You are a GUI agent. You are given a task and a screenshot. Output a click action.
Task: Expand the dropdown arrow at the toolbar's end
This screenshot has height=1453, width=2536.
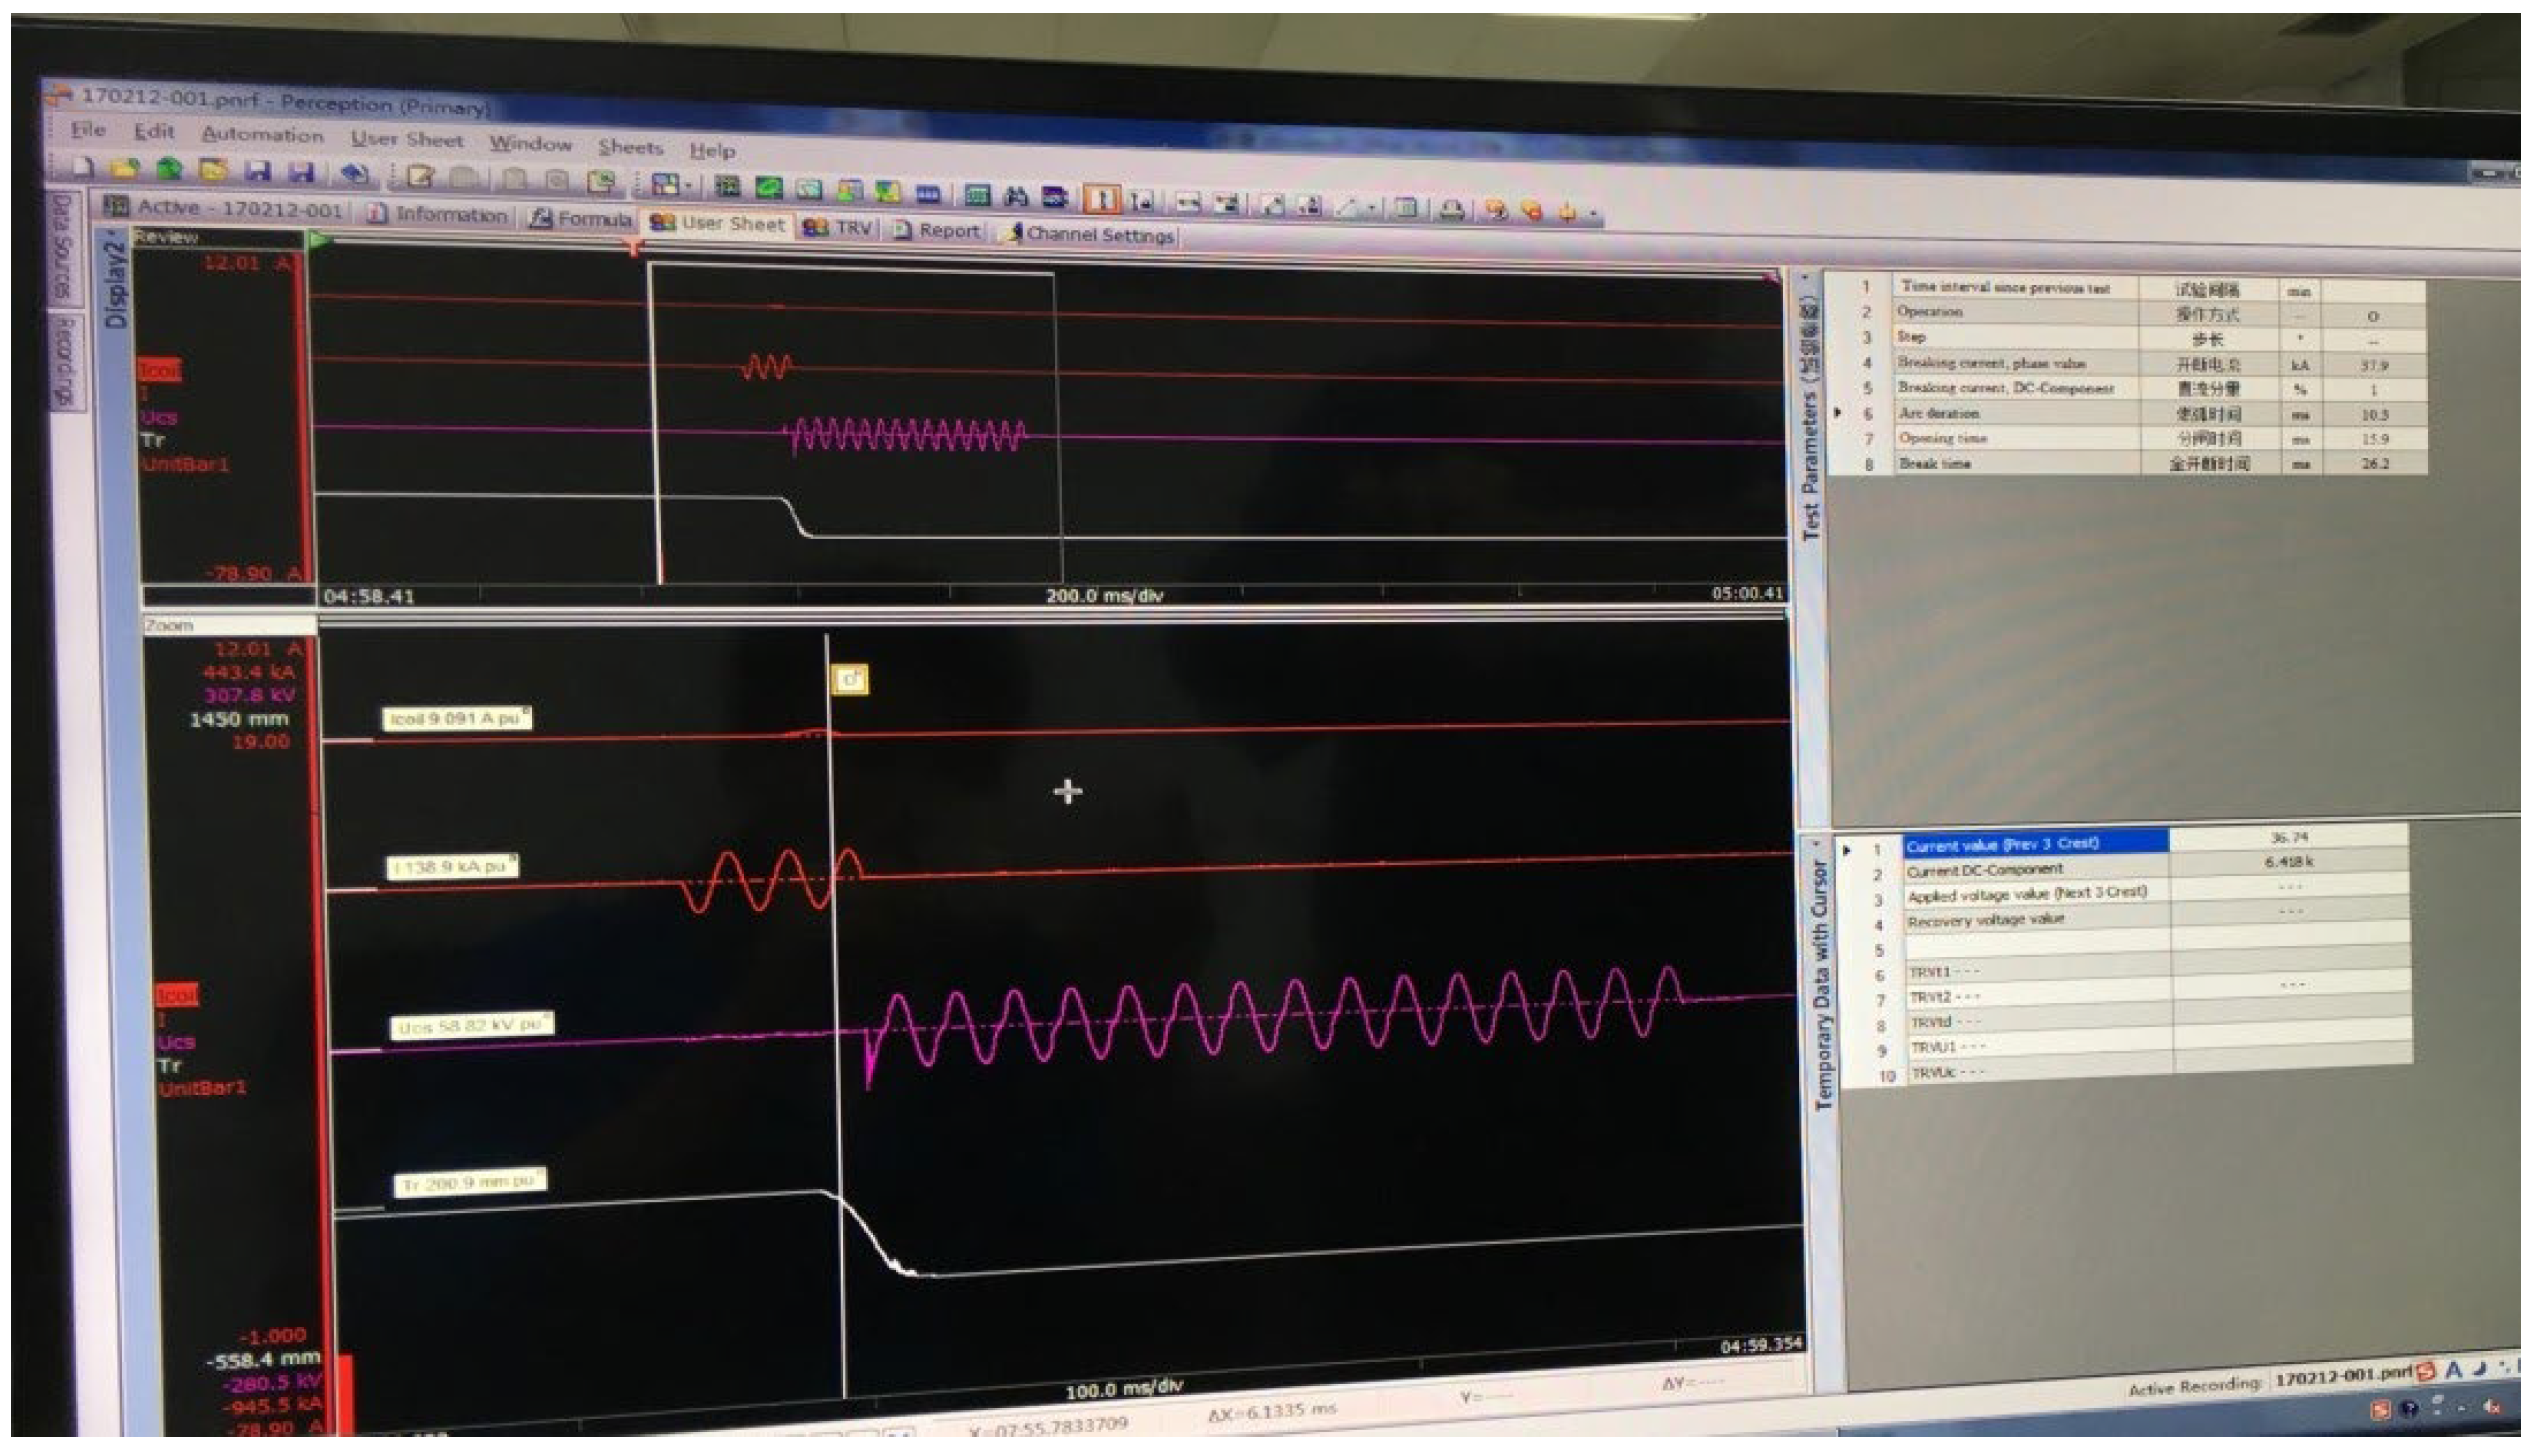(1594, 214)
